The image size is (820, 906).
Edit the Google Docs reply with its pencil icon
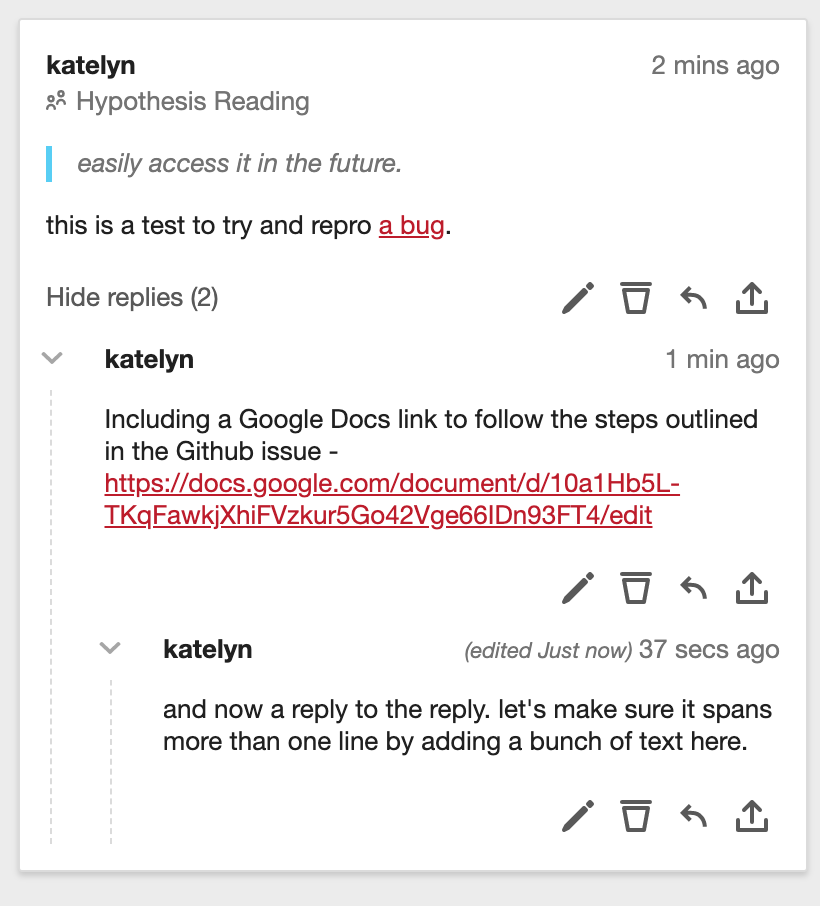coord(577,588)
